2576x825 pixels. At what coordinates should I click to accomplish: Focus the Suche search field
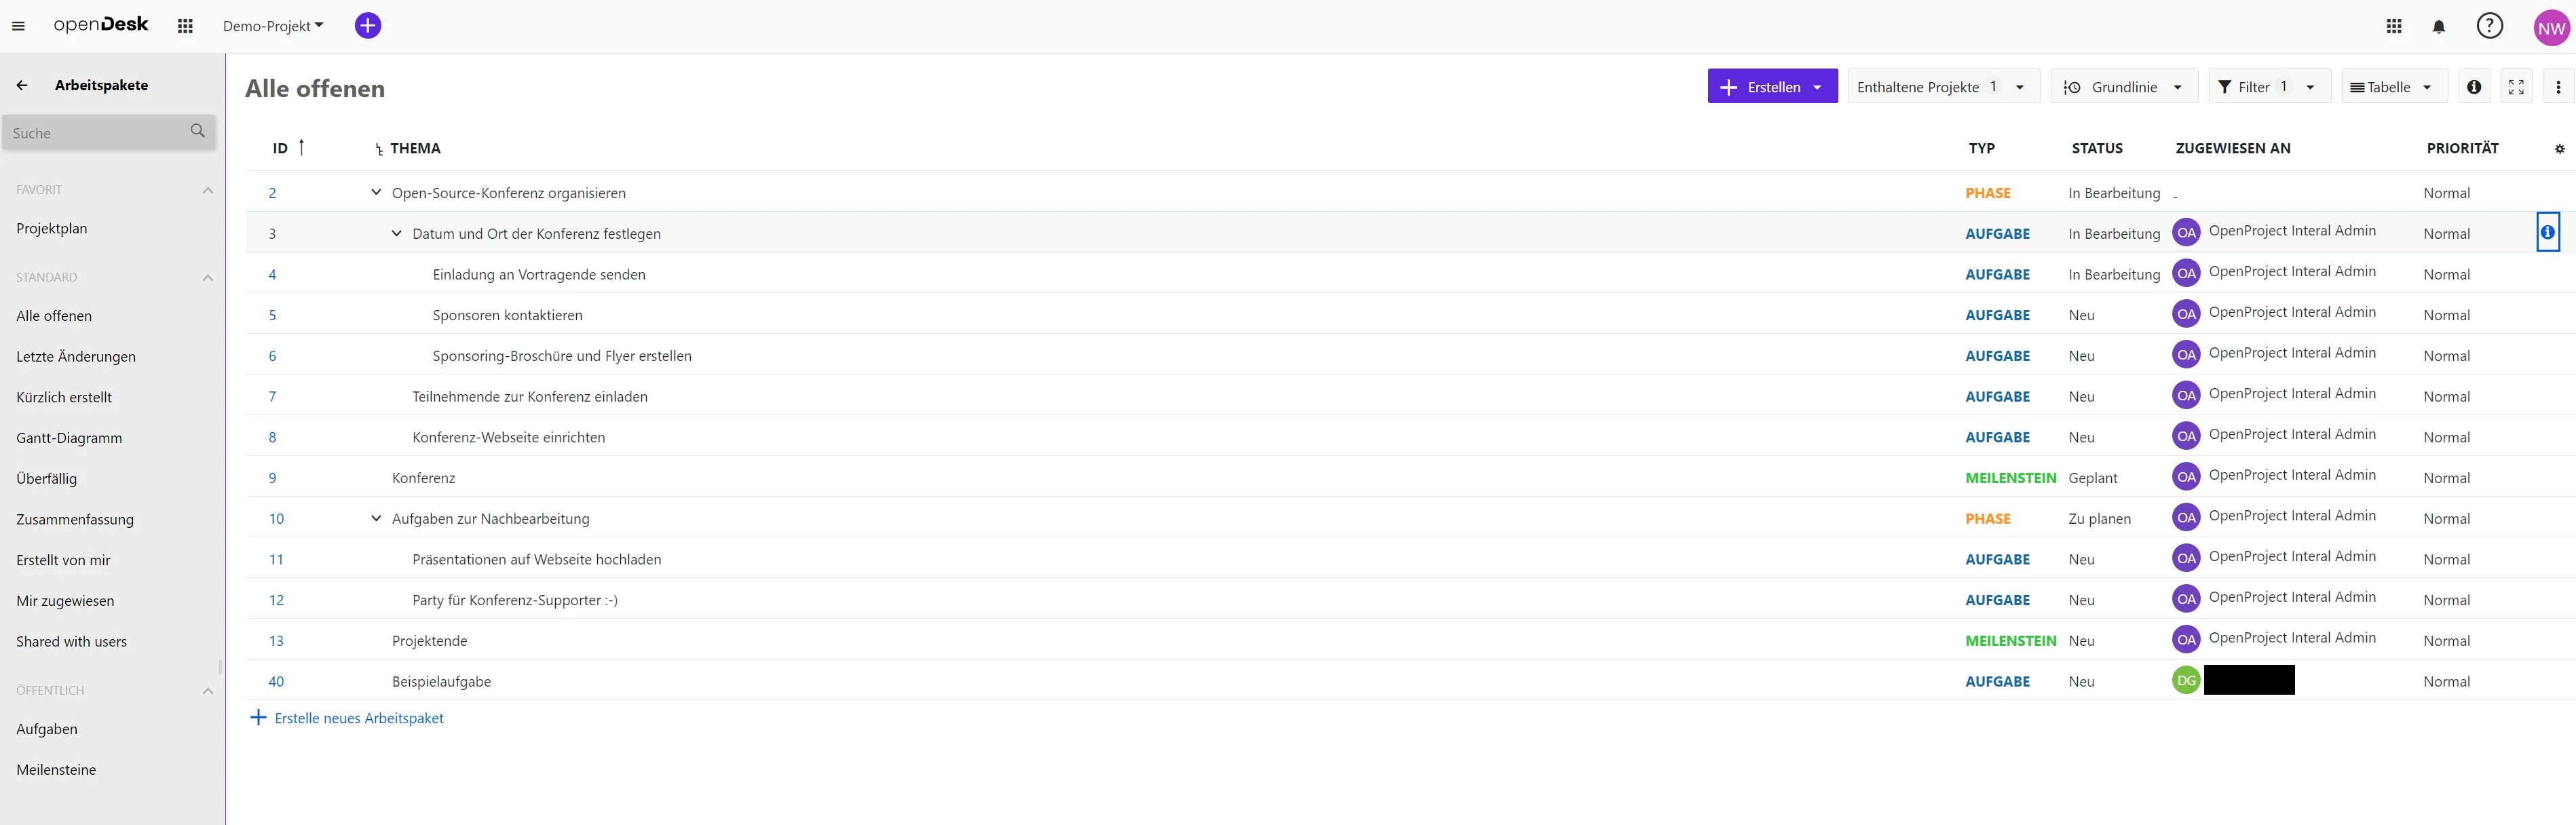tap(98, 133)
